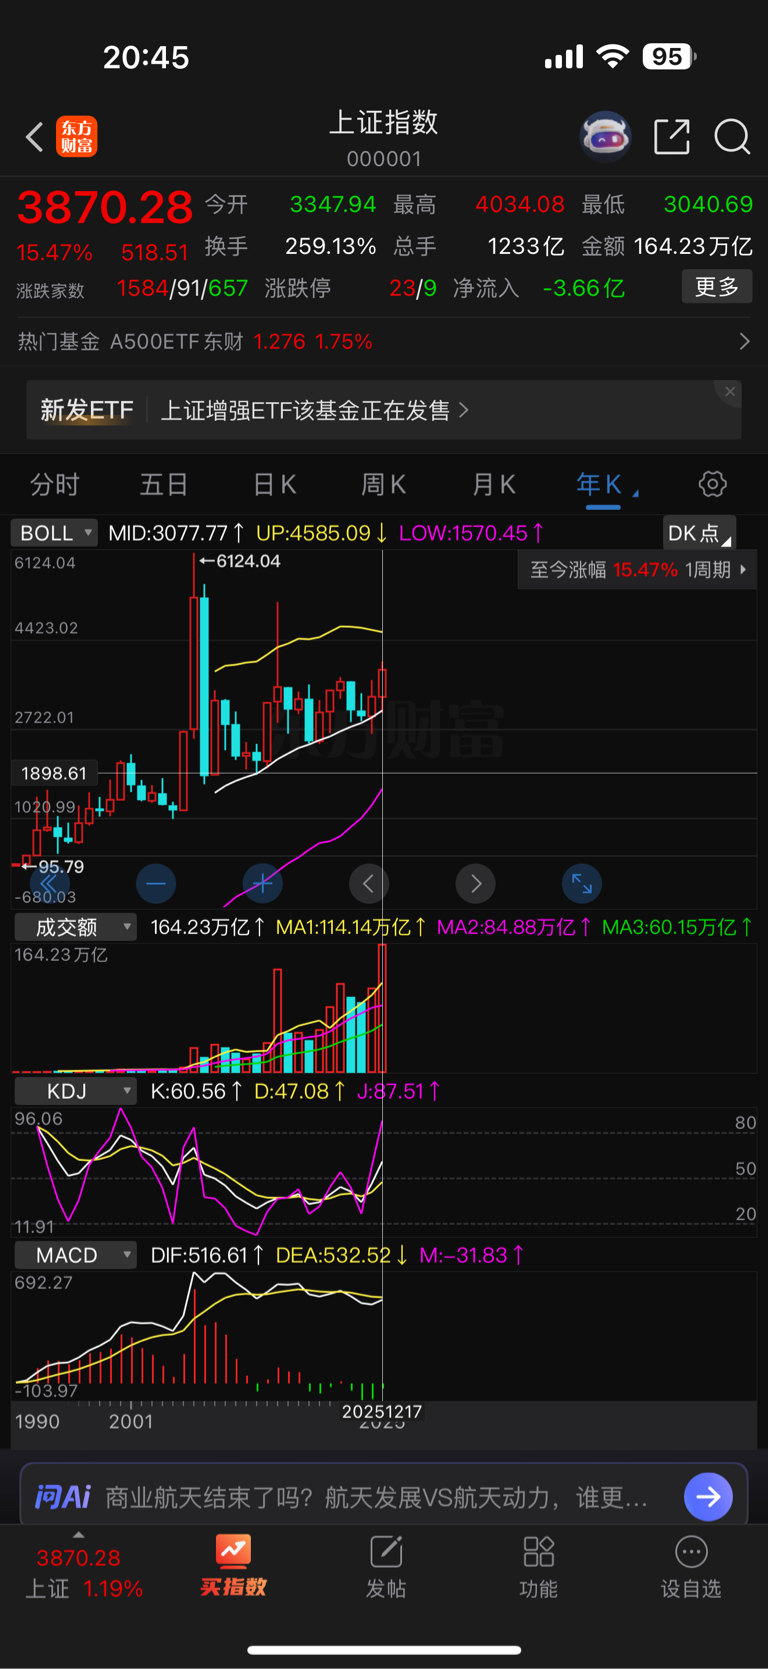Tap the 新发ETF label
The height and width of the screenshot is (1669, 768).
click(86, 410)
